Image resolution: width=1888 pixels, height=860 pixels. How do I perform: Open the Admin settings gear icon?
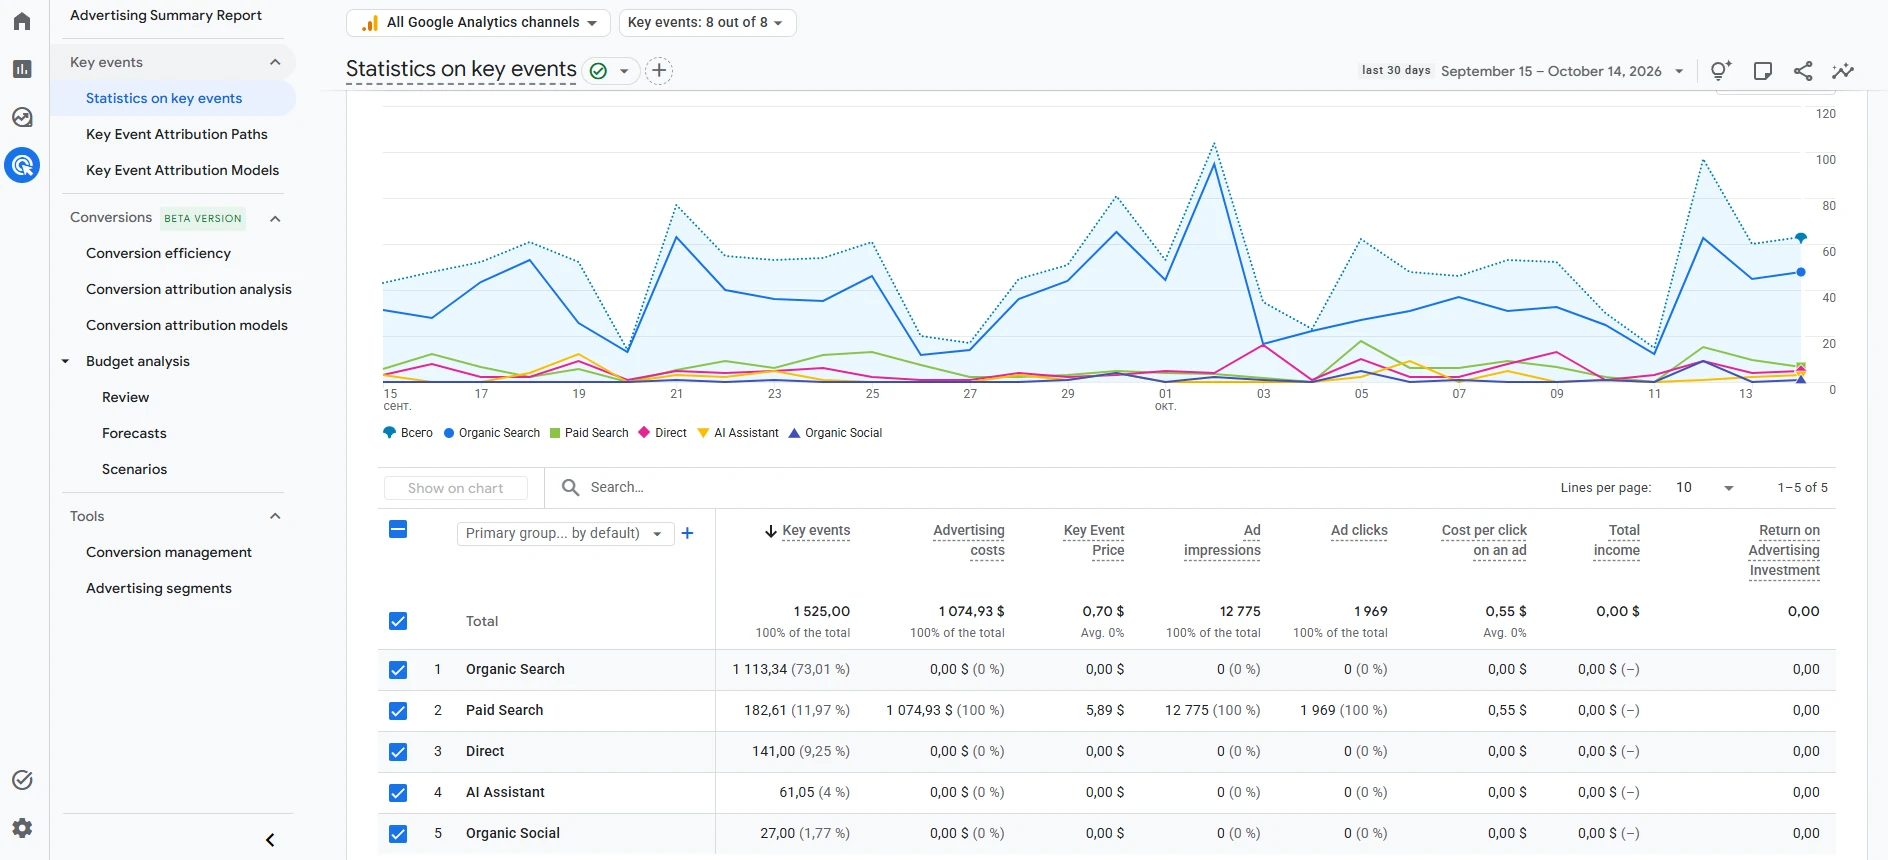tap(22, 827)
